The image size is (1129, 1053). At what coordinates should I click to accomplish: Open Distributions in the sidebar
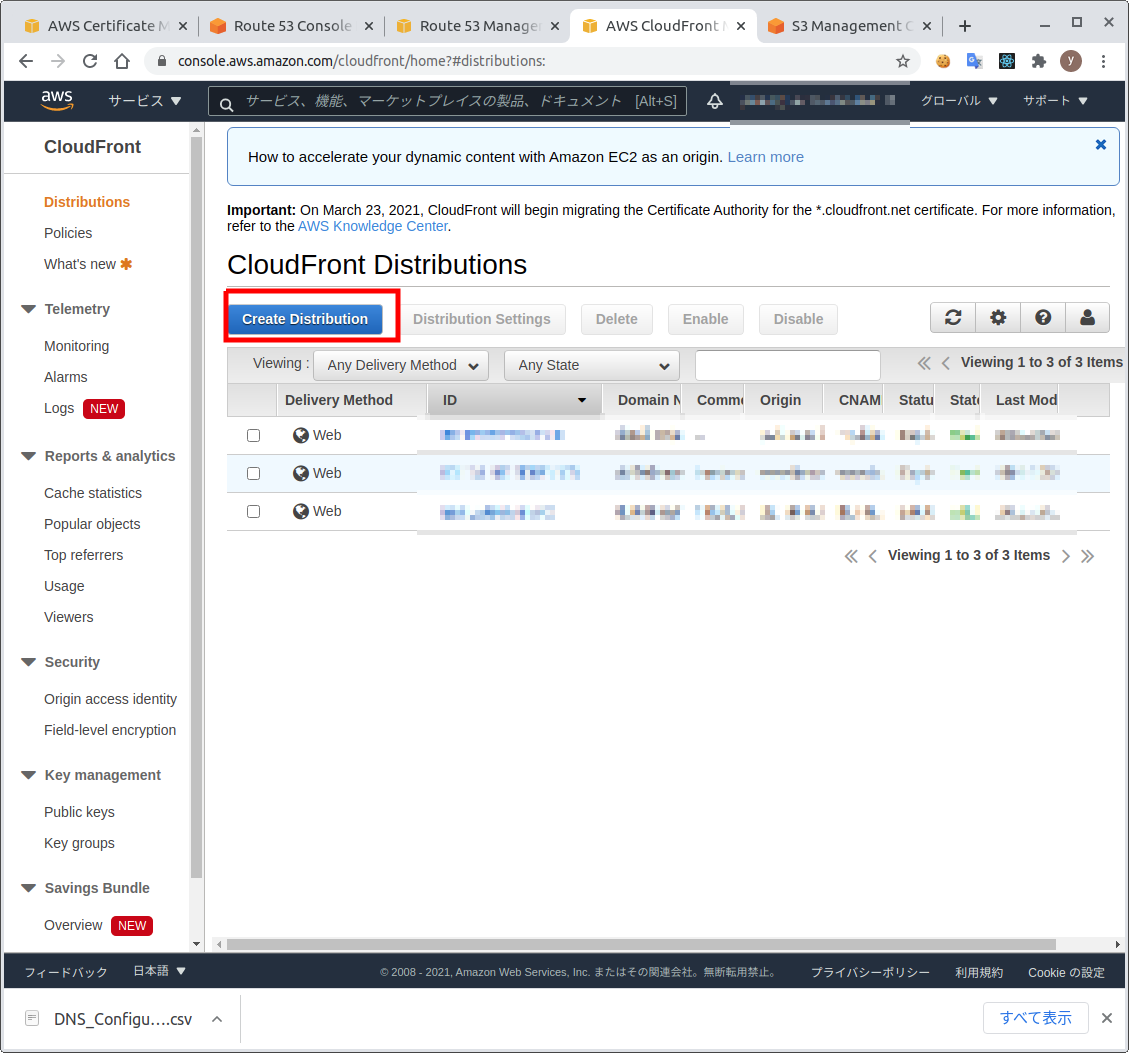tap(87, 202)
